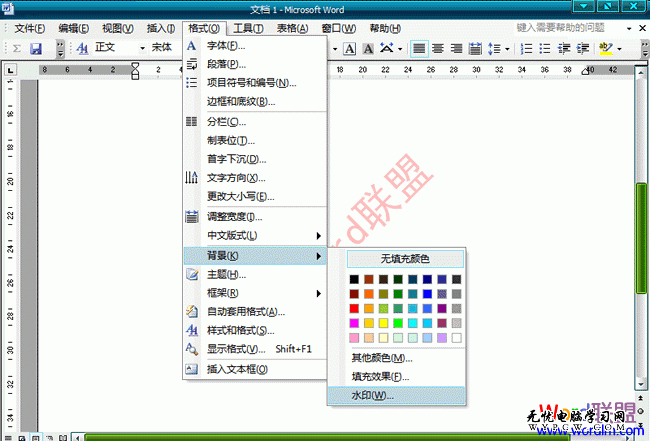The height and width of the screenshot is (441, 650).
Task: Apply Align Right
Action: [456, 49]
